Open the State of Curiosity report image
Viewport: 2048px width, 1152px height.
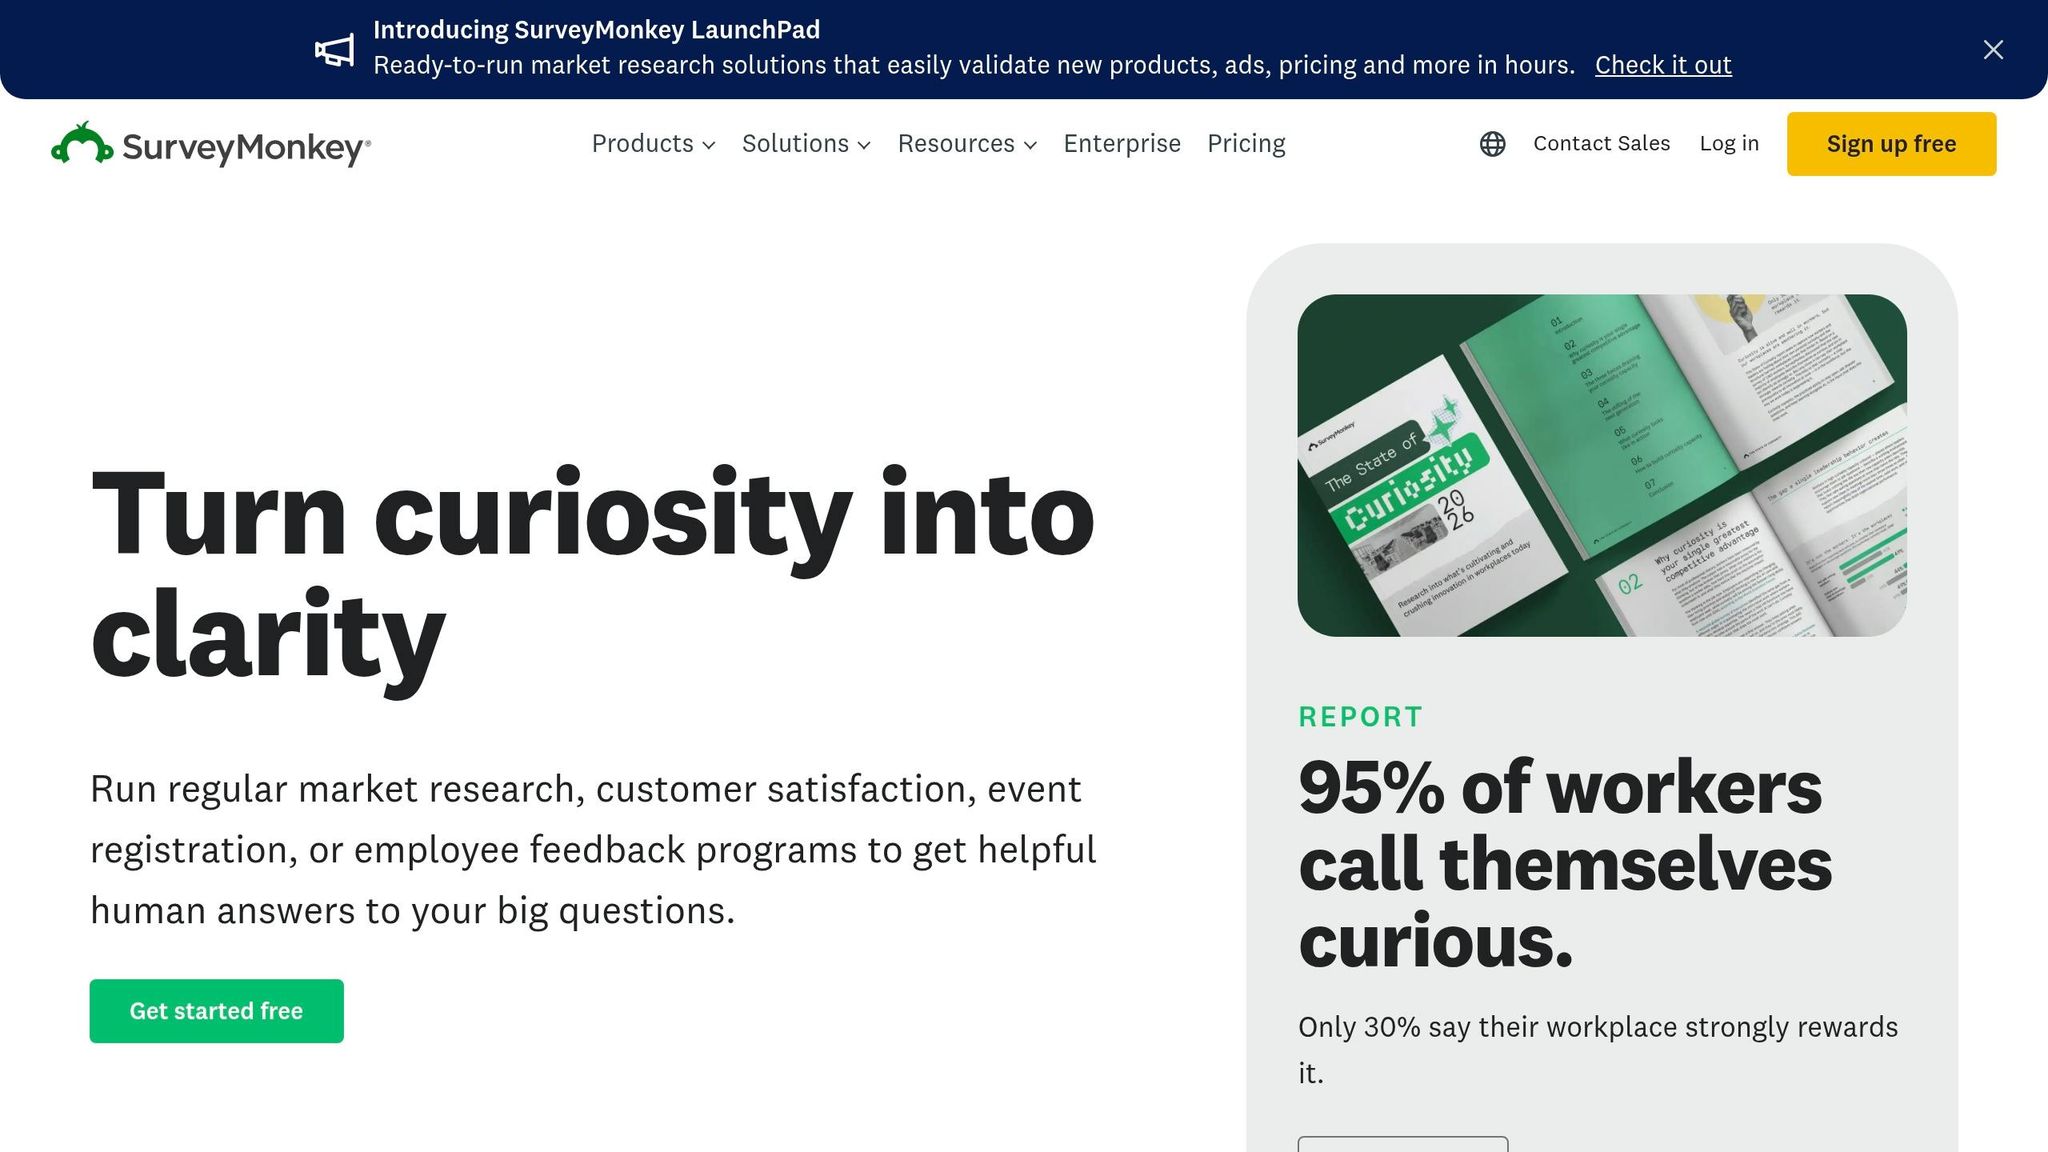tap(1602, 465)
